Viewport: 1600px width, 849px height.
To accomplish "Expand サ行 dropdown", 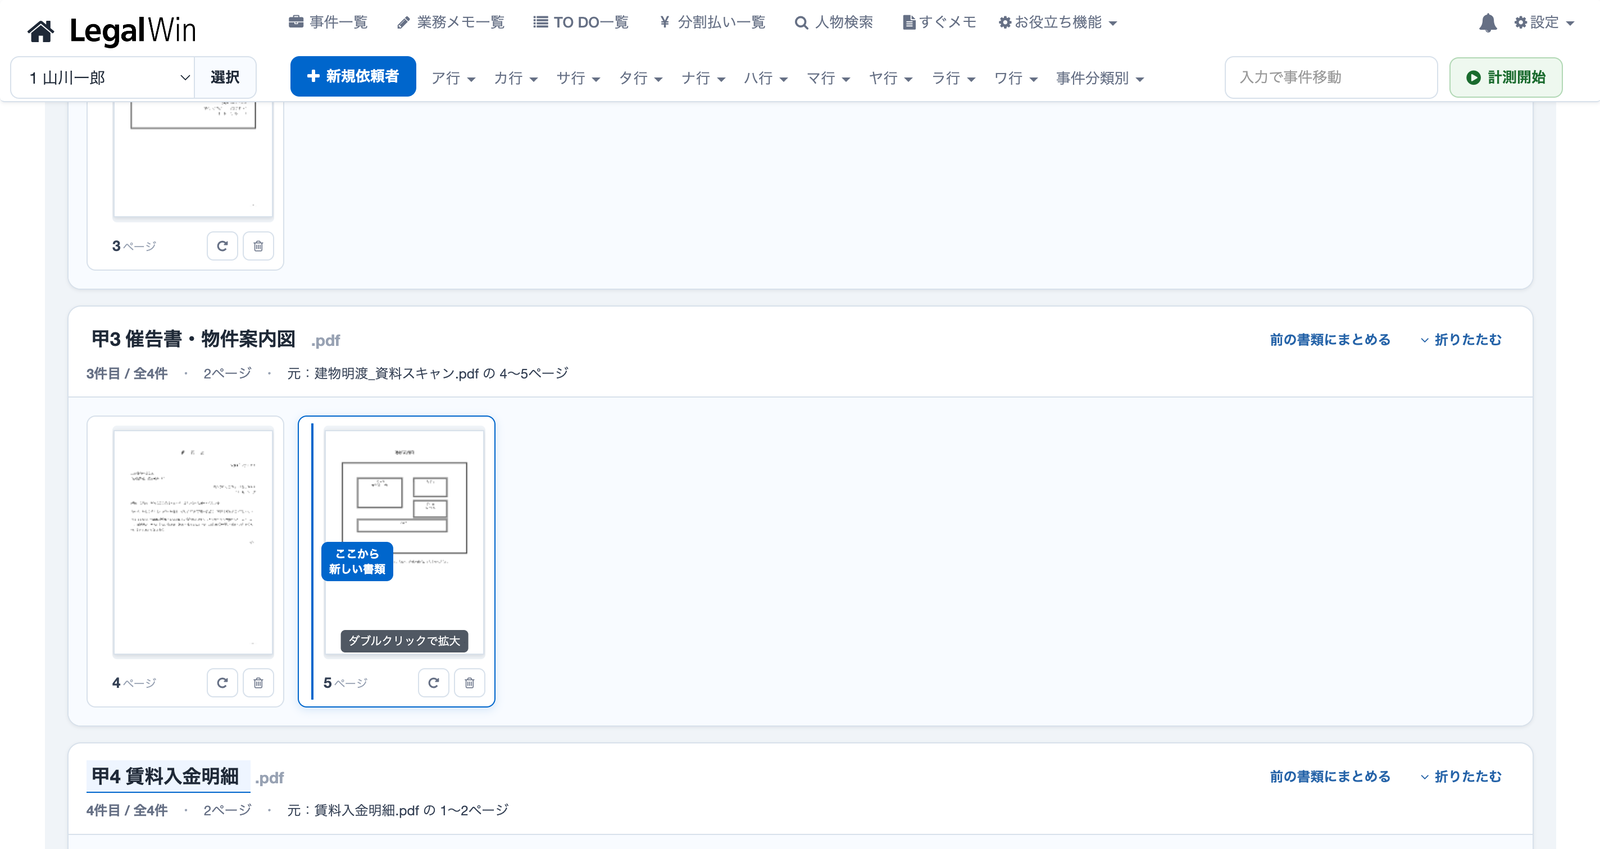I will coord(578,78).
